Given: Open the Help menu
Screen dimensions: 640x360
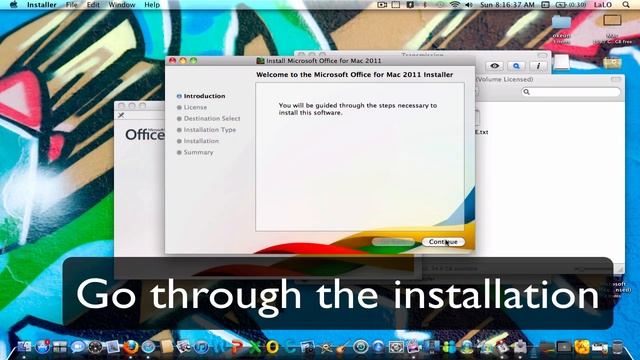Looking at the screenshot, I should point(152,5).
